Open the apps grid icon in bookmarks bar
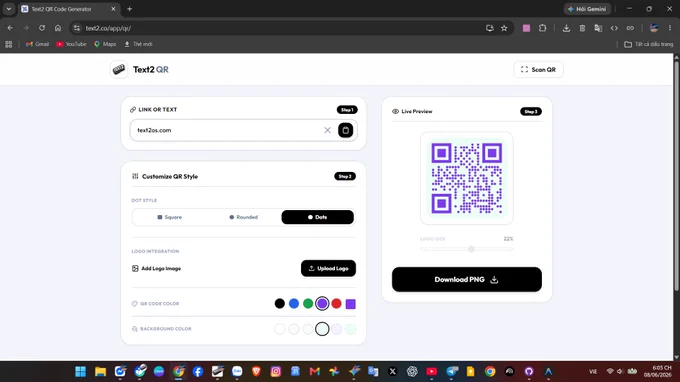The image size is (680, 382). (9, 44)
